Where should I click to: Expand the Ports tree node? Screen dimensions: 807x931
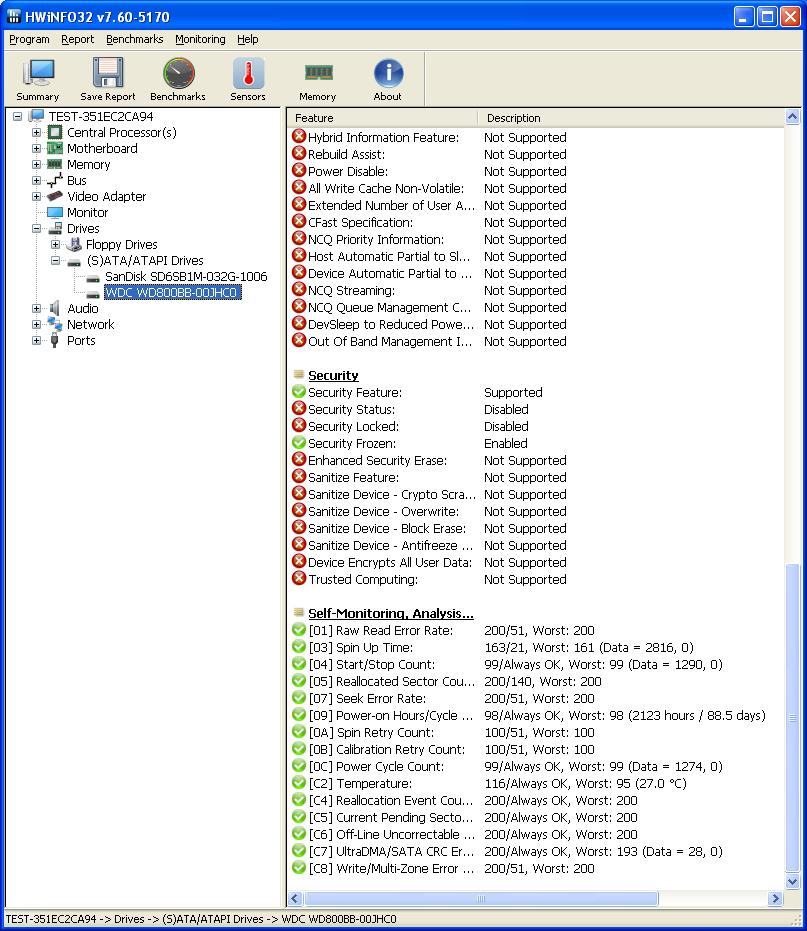pos(36,341)
